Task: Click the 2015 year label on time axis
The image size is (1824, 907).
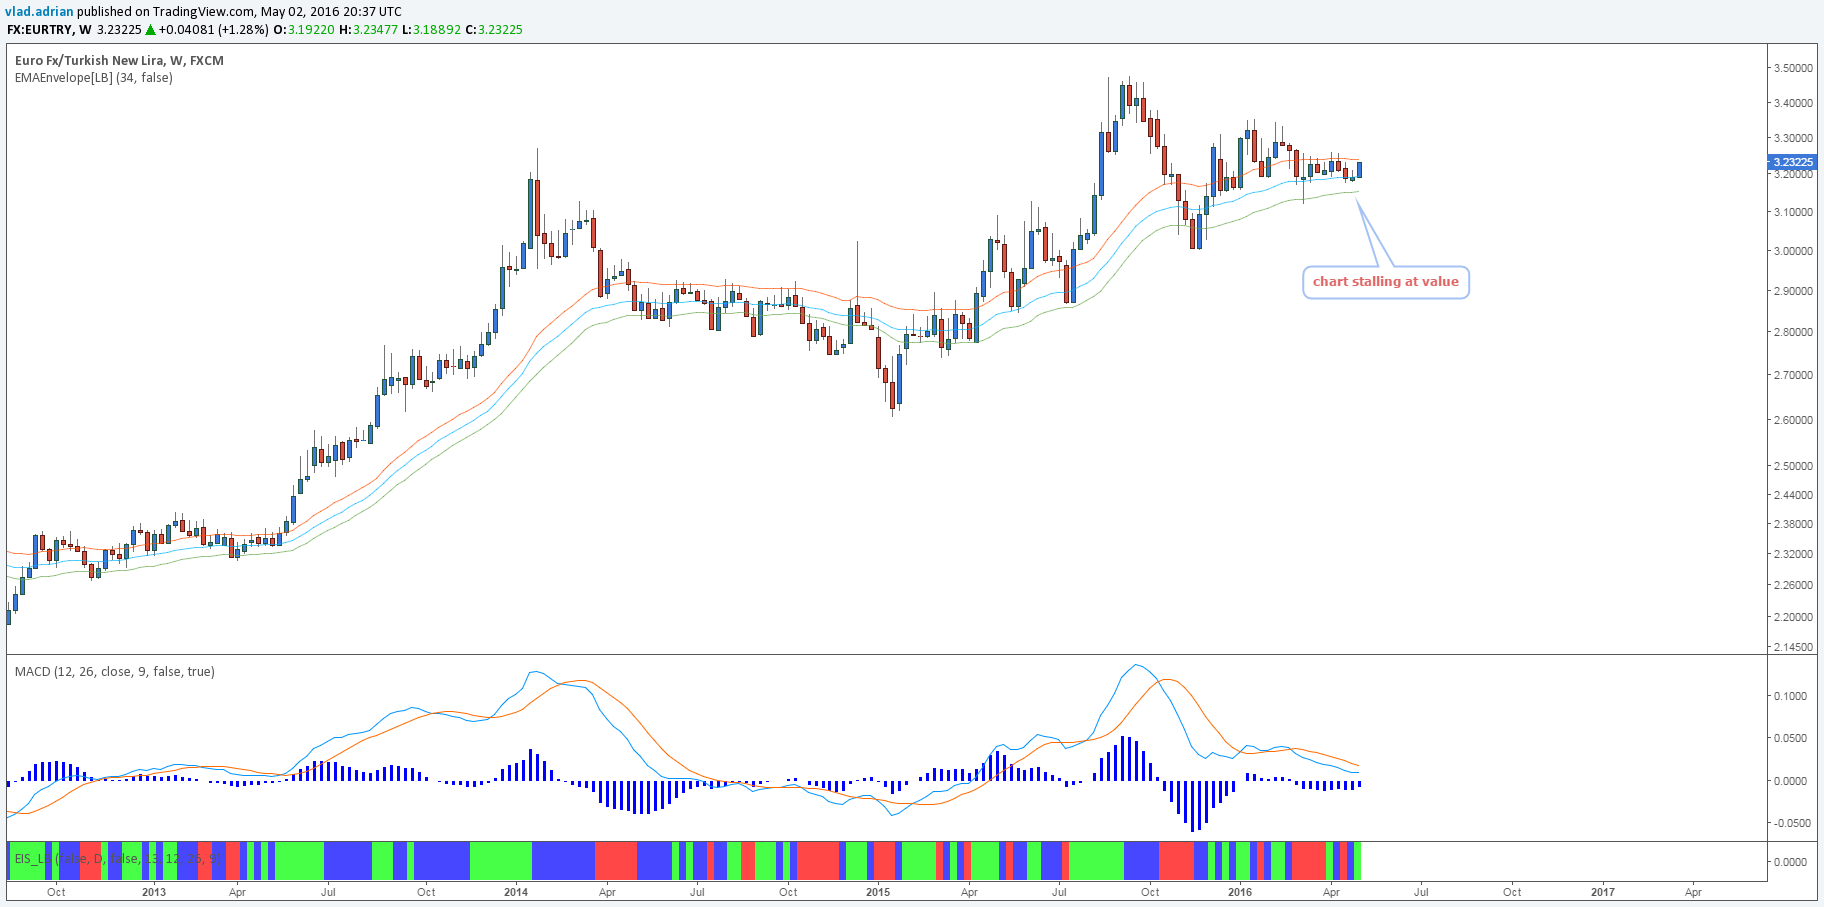Action: click(x=878, y=892)
